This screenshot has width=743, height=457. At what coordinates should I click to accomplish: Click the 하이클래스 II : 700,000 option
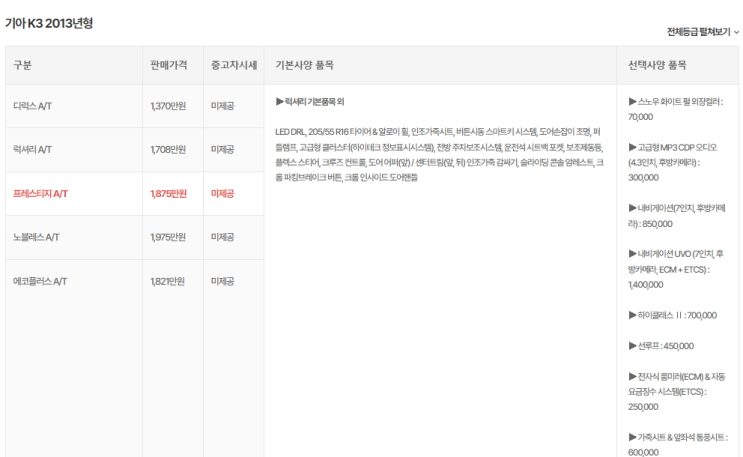tap(672, 315)
